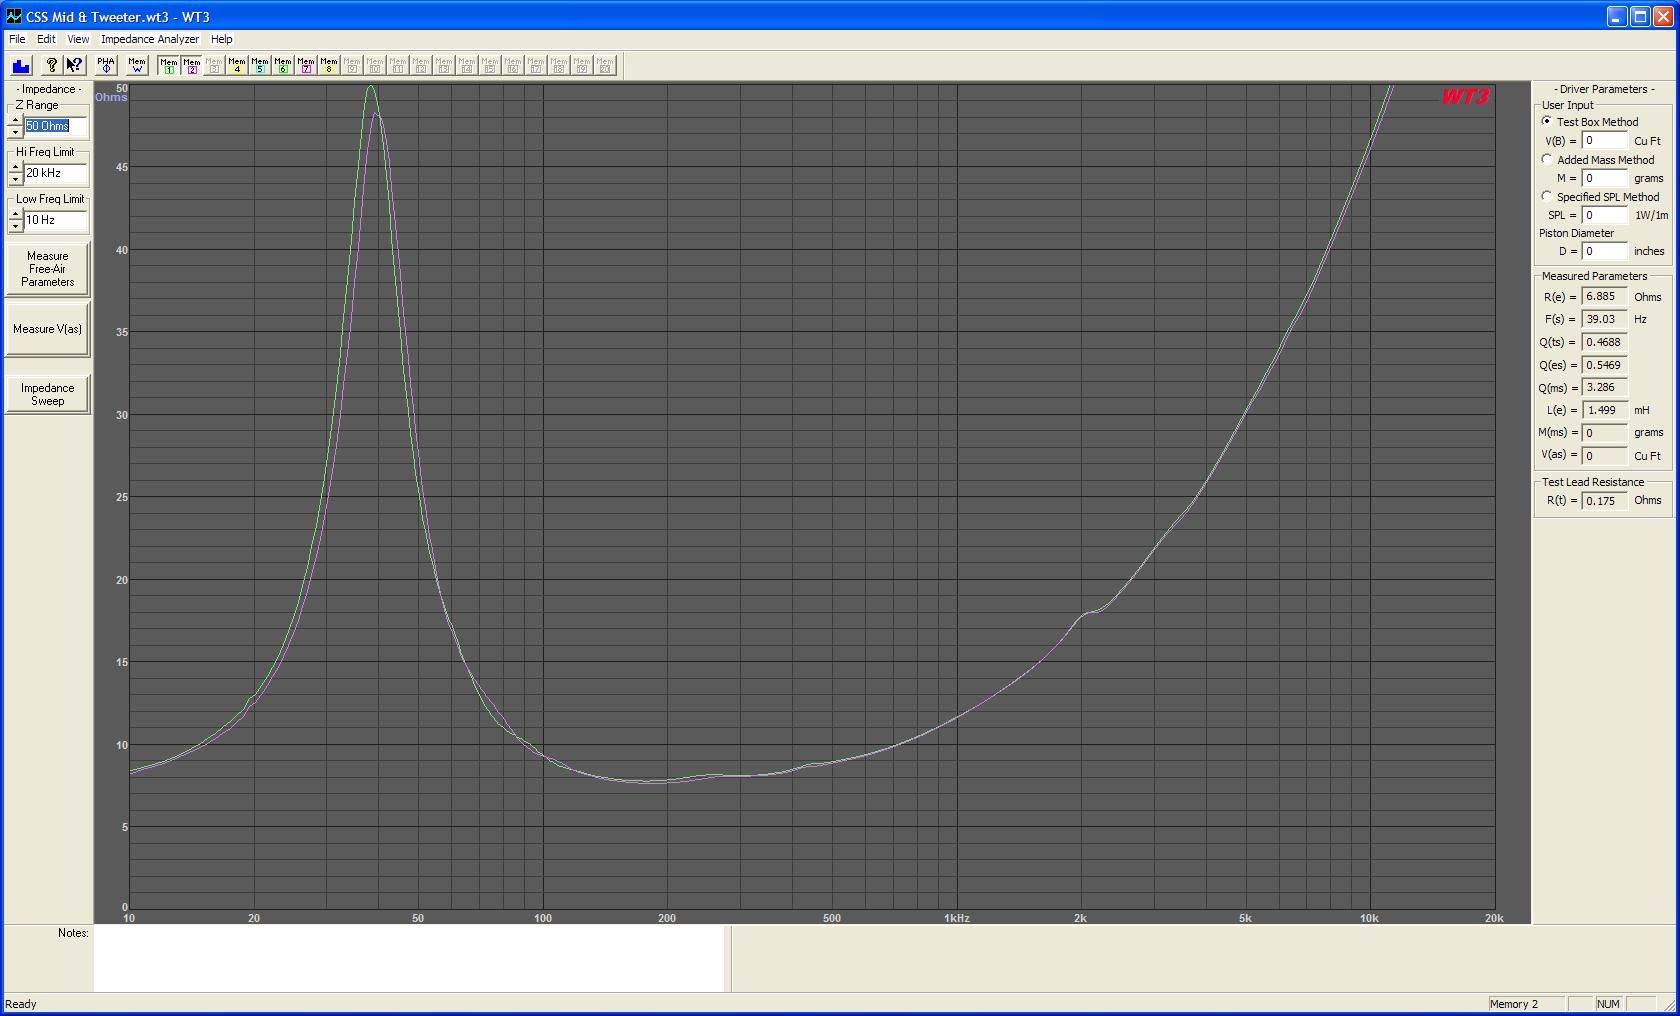Screen dimensions: 1680x1016
Task: Click the Mem 17 toolbar icon
Action: tap(536, 66)
